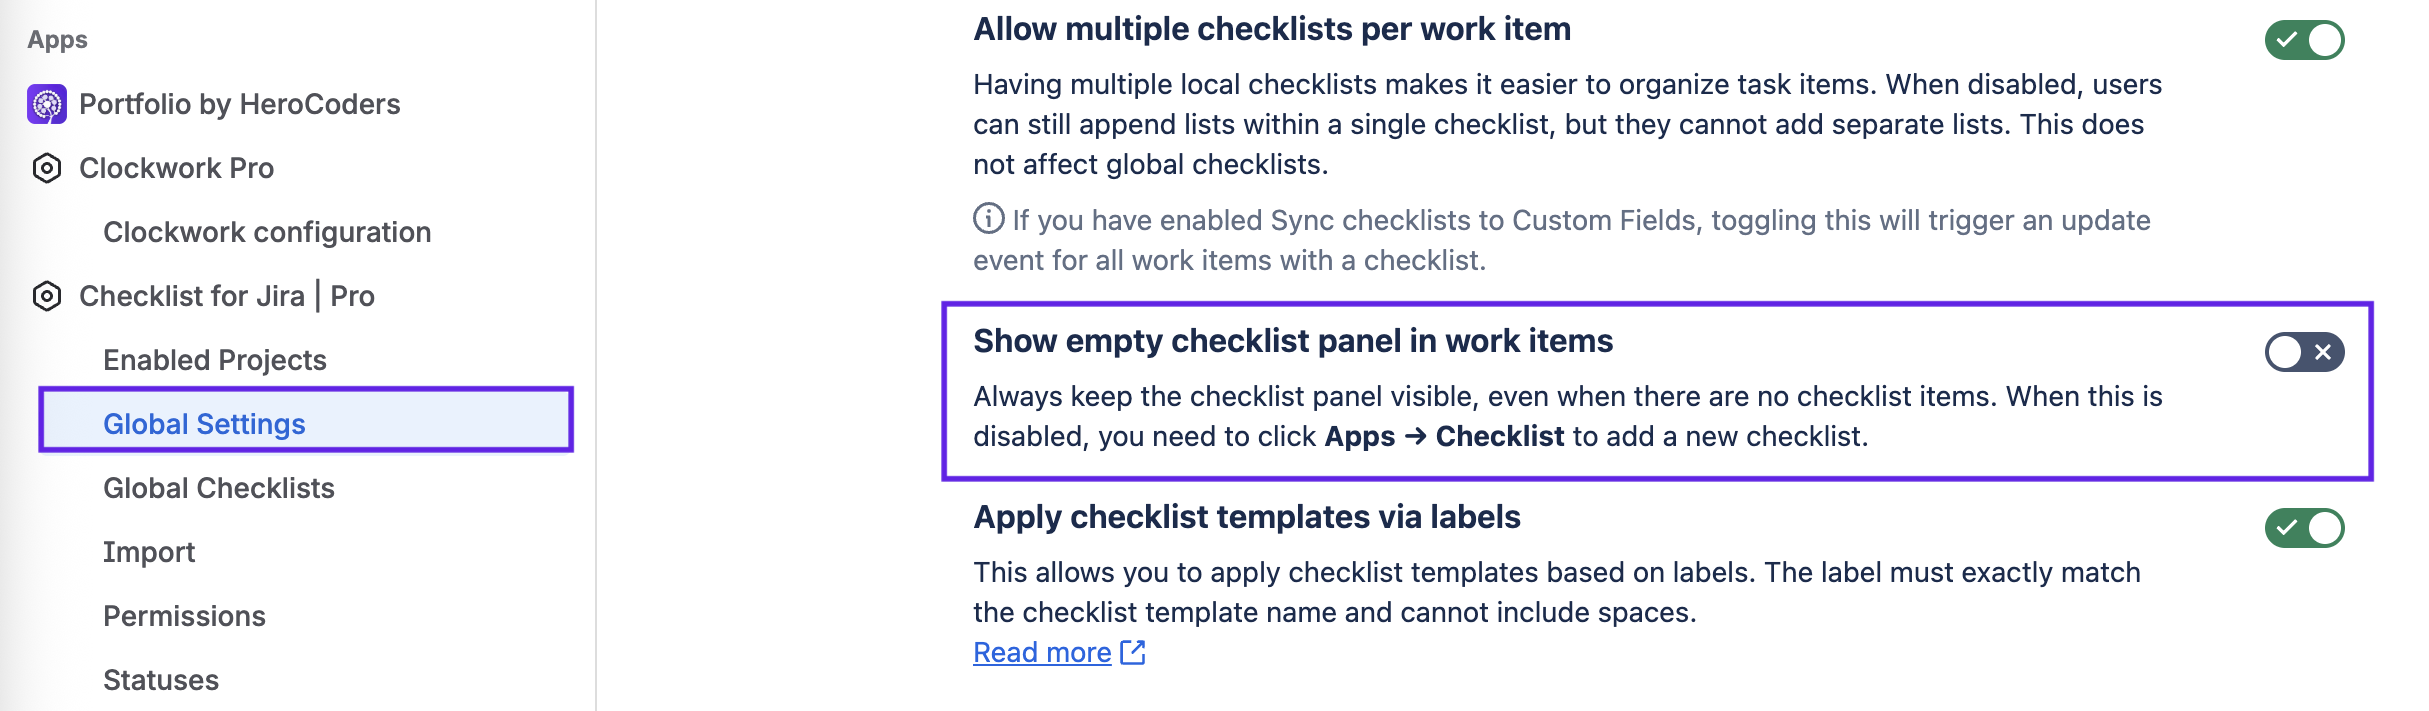The height and width of the screenshot is (711, 2429).
Task: Expand the Clockwork Pro section
Action: coord(176,168)
